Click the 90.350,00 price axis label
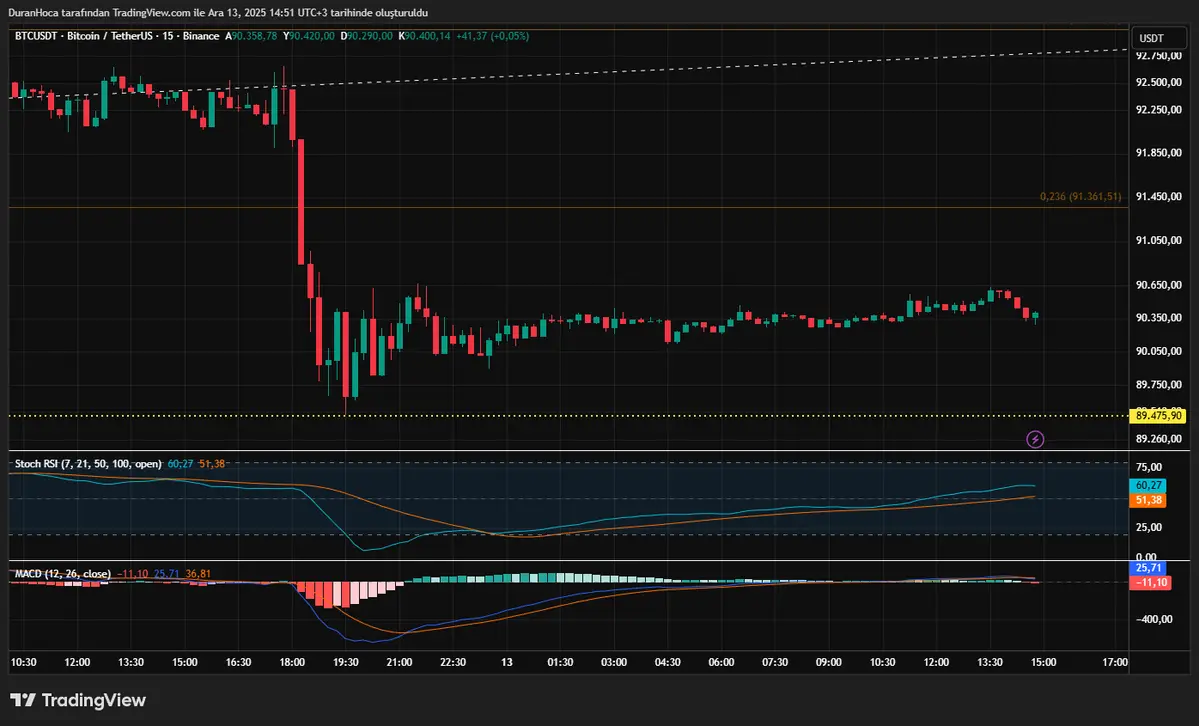 pyautogui.click(x=1158, y=317)
